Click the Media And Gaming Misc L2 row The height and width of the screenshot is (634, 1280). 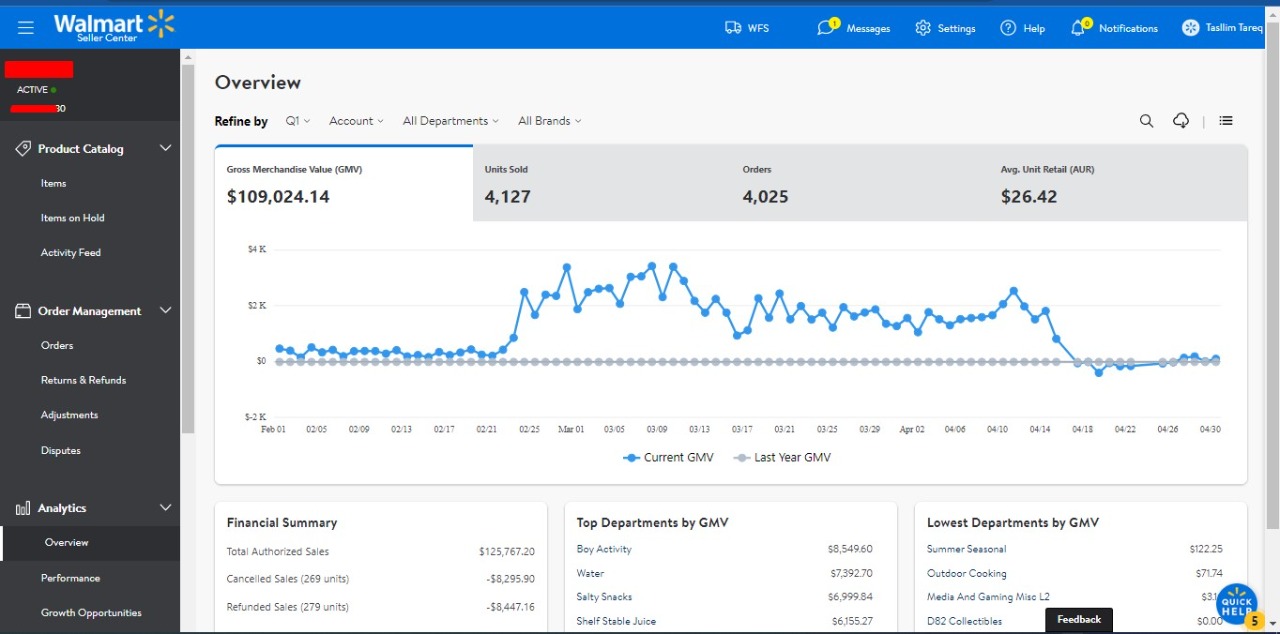click(1075, 597)
